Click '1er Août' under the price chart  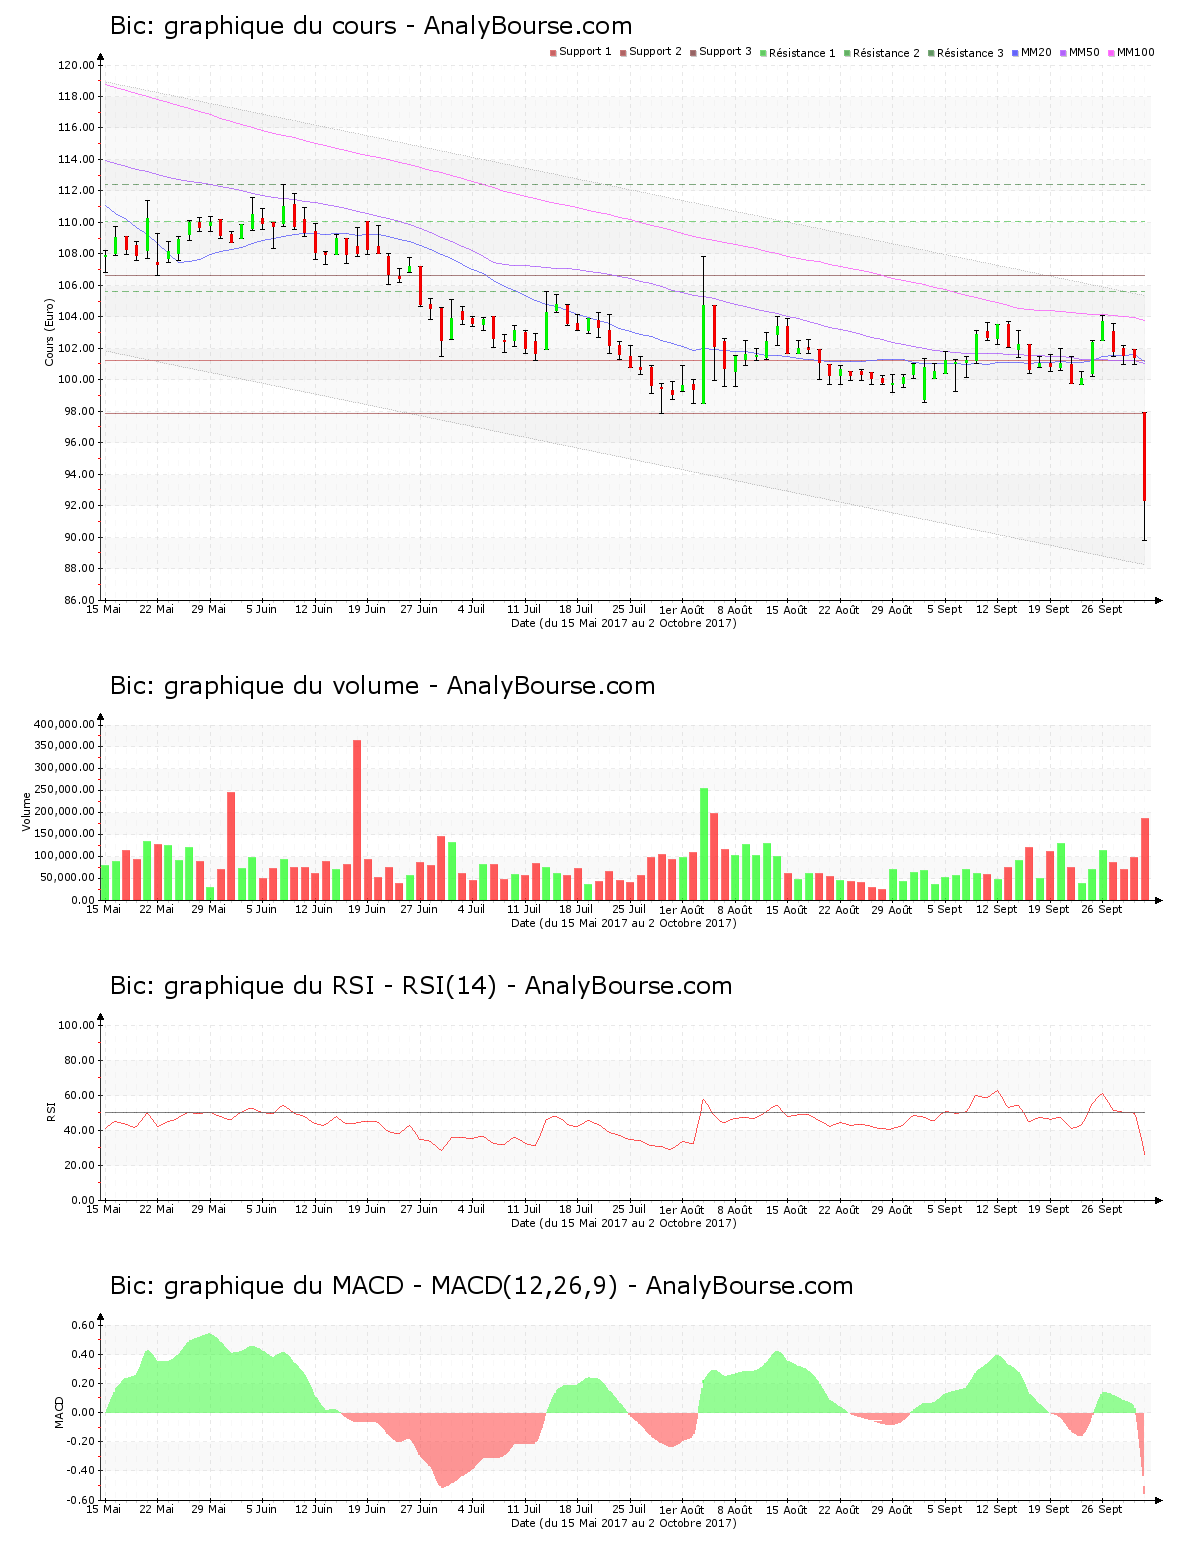(681, 610)
